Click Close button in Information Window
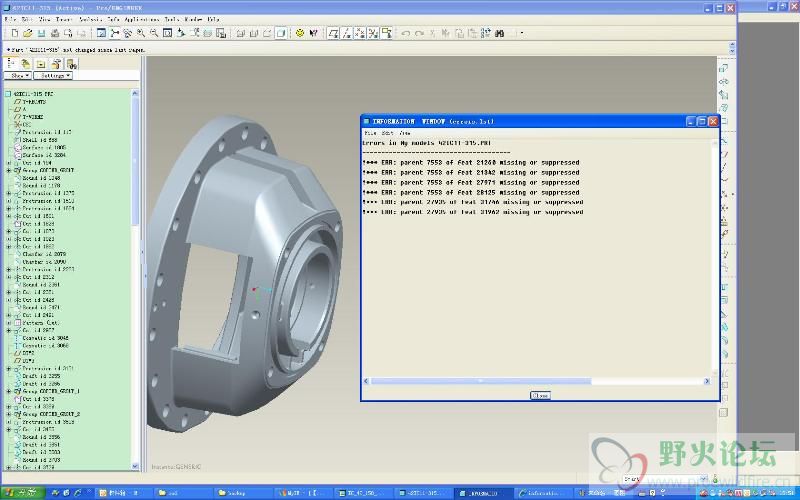Image resolution: width=800 pixels, height=500 pixels. (540, 395)
